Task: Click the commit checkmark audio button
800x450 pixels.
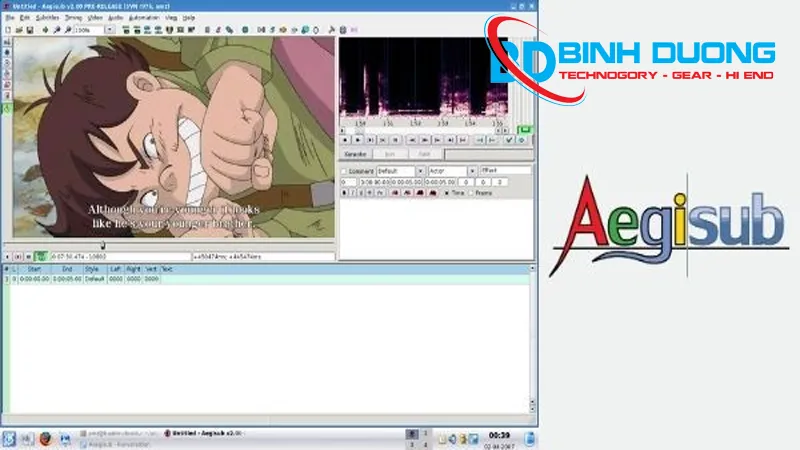Action: click(509, 140)
